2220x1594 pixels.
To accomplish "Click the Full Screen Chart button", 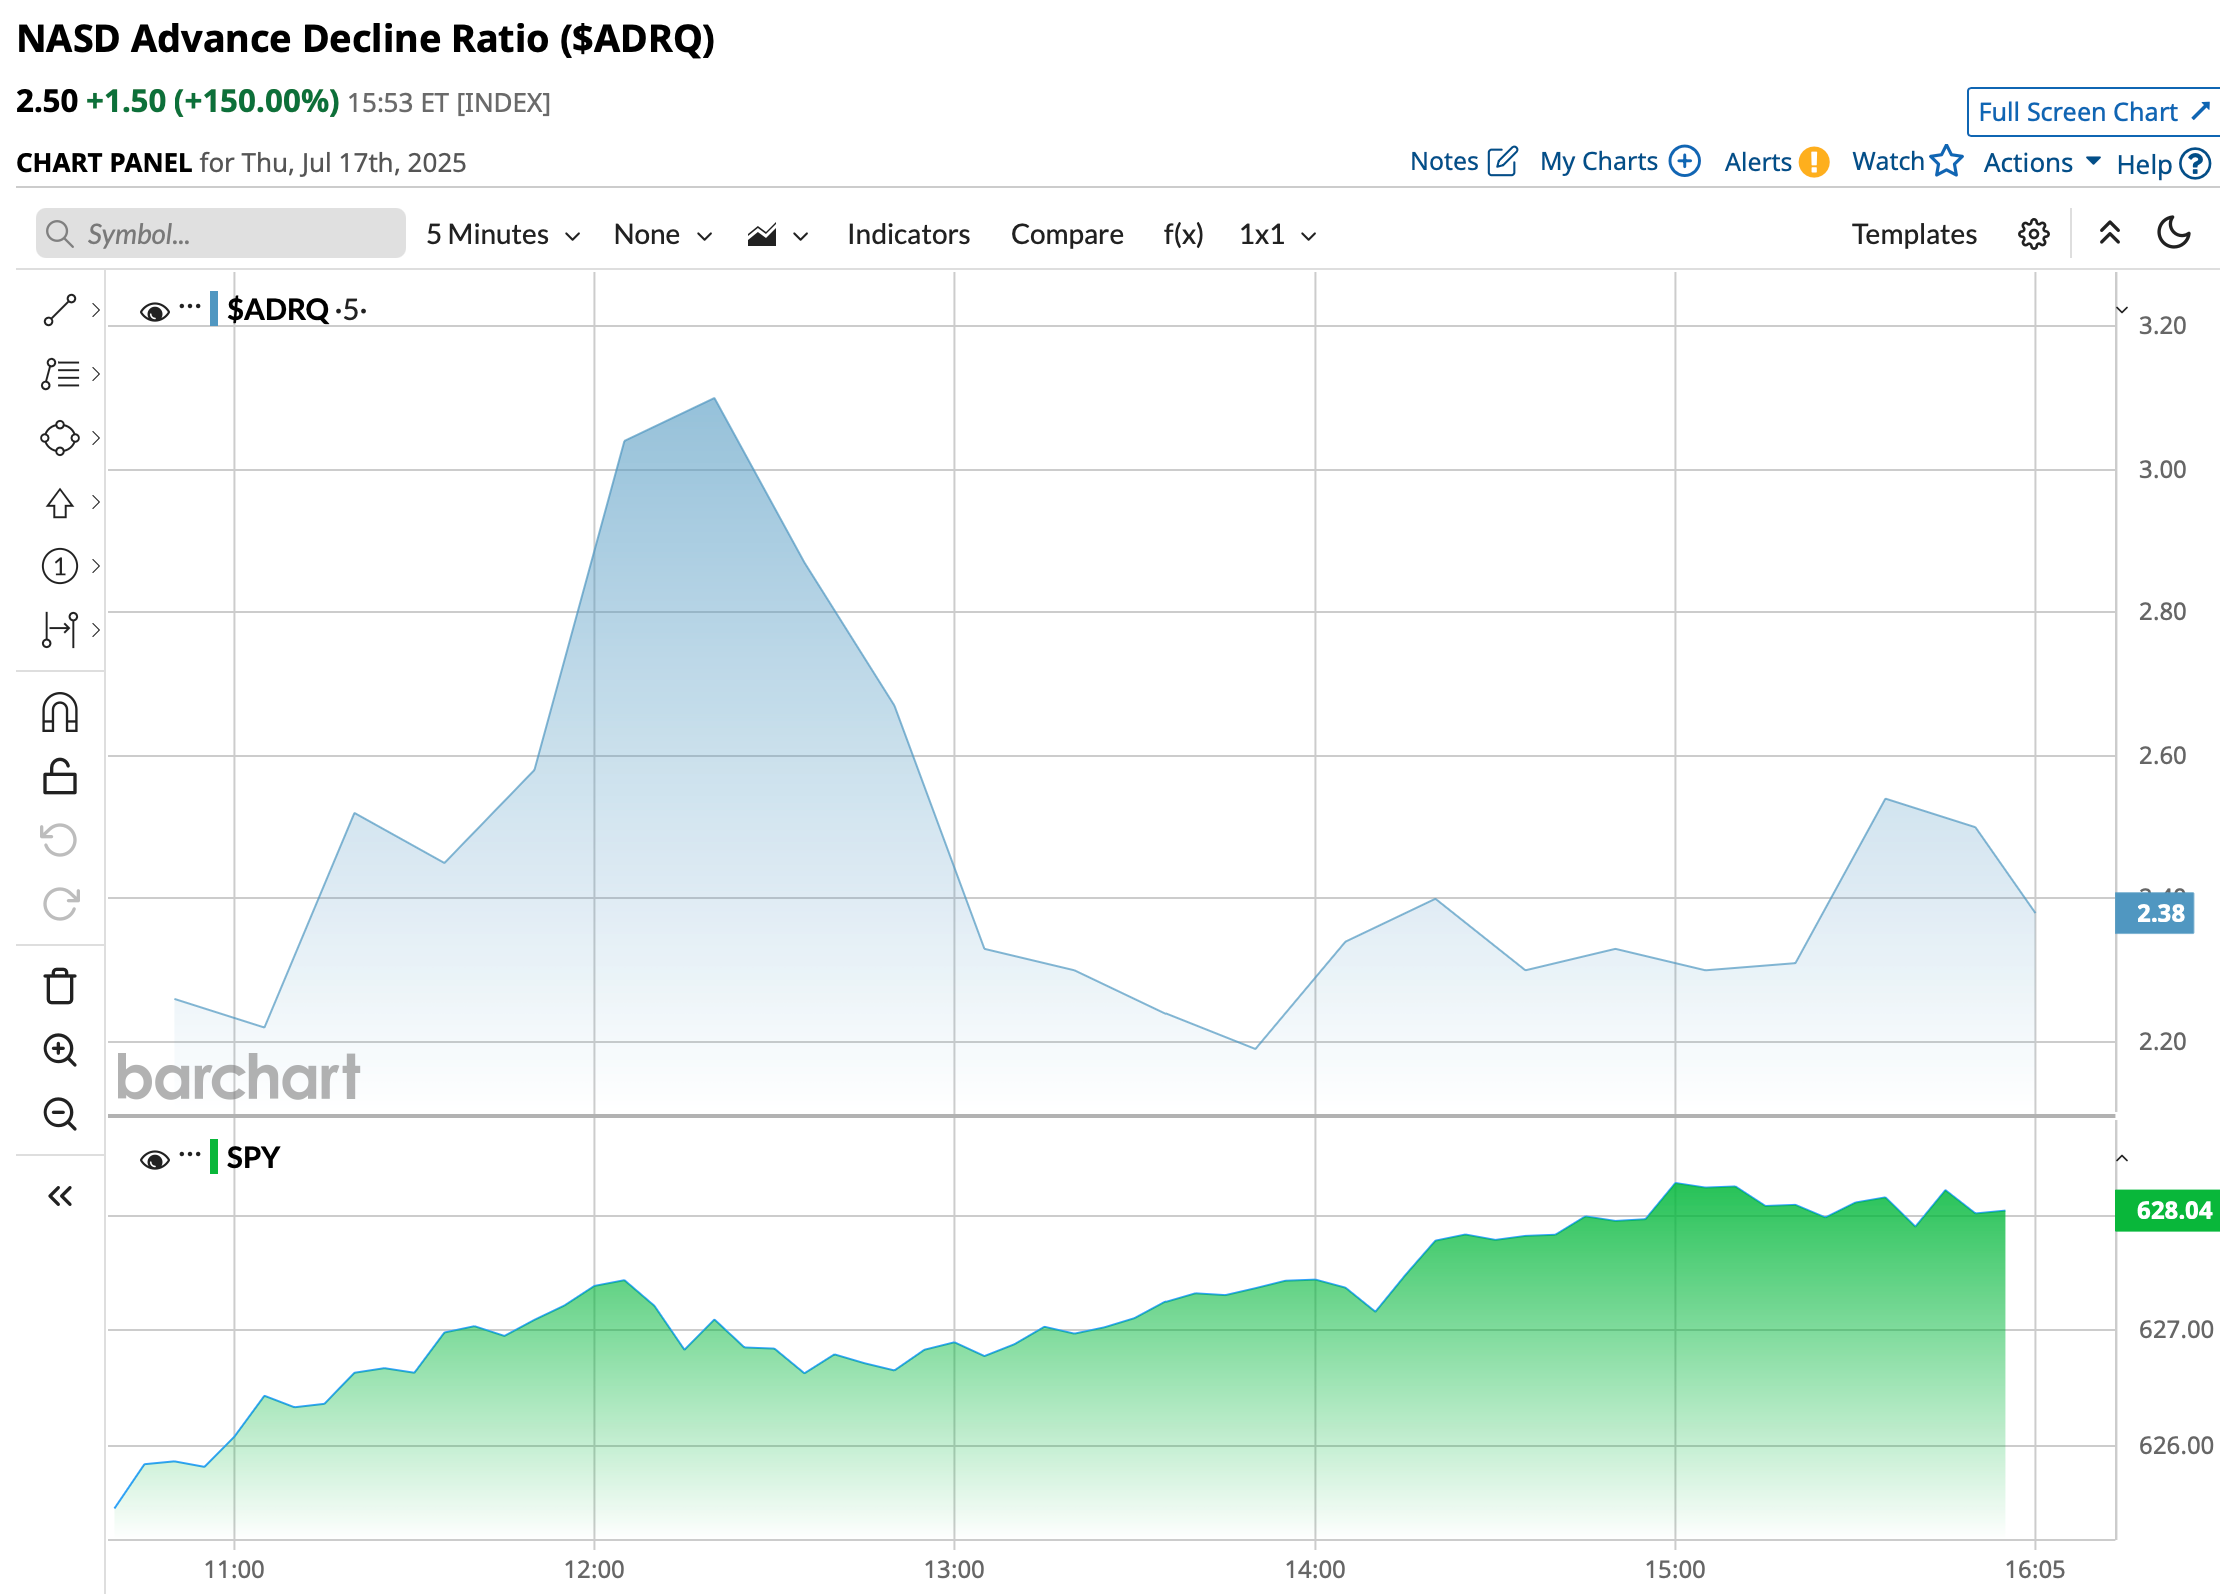I will 2092,112.
